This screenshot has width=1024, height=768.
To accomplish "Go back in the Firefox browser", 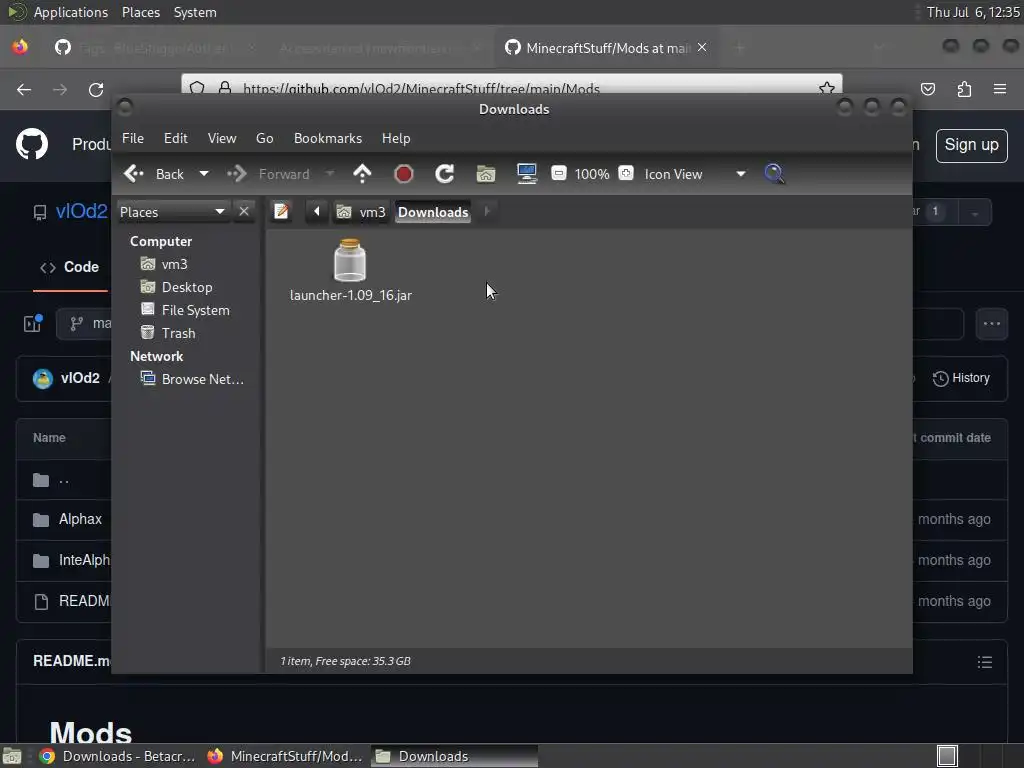I will tap(24, 89).
